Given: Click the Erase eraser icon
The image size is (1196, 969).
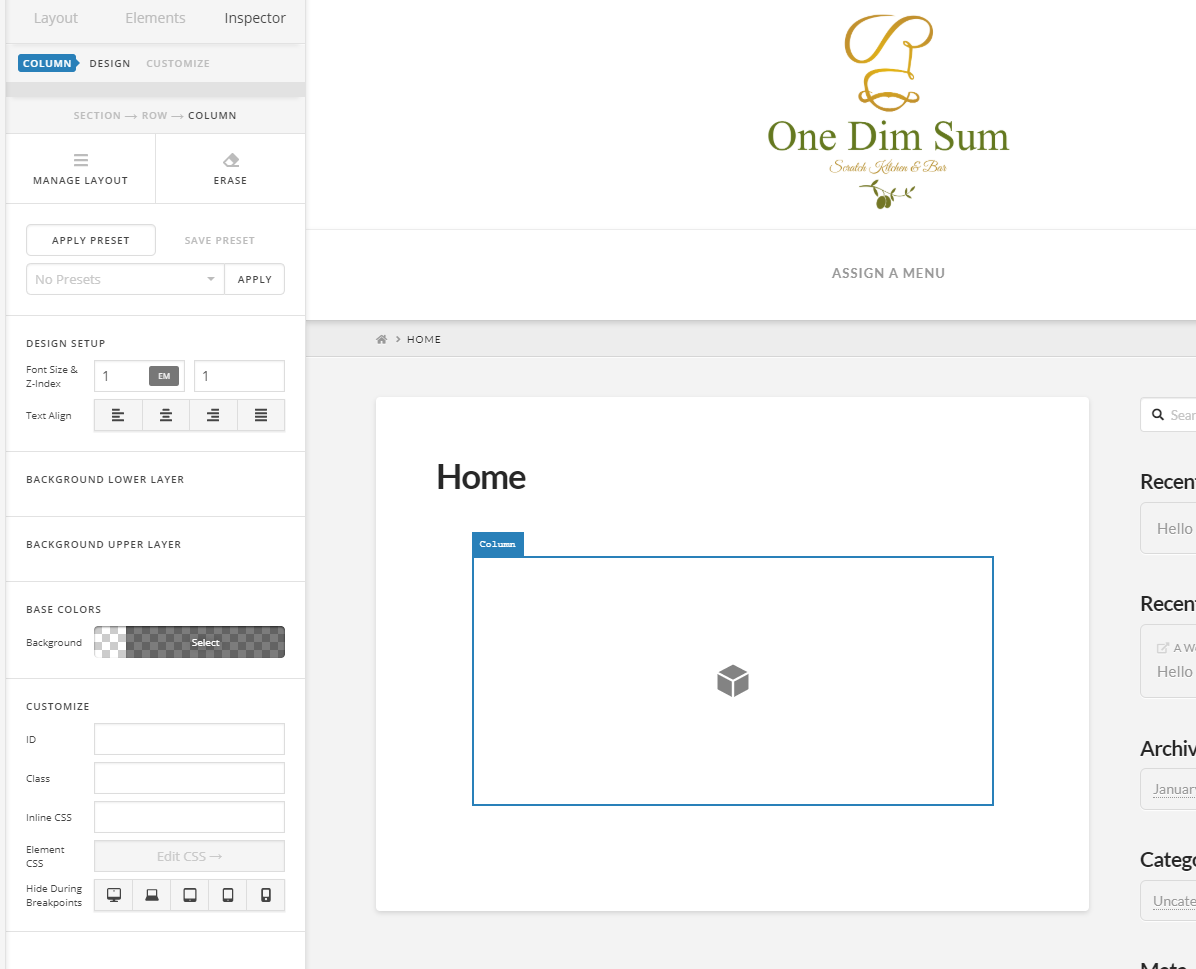Looking at the screenshot, I should click(x=231, y=160).
